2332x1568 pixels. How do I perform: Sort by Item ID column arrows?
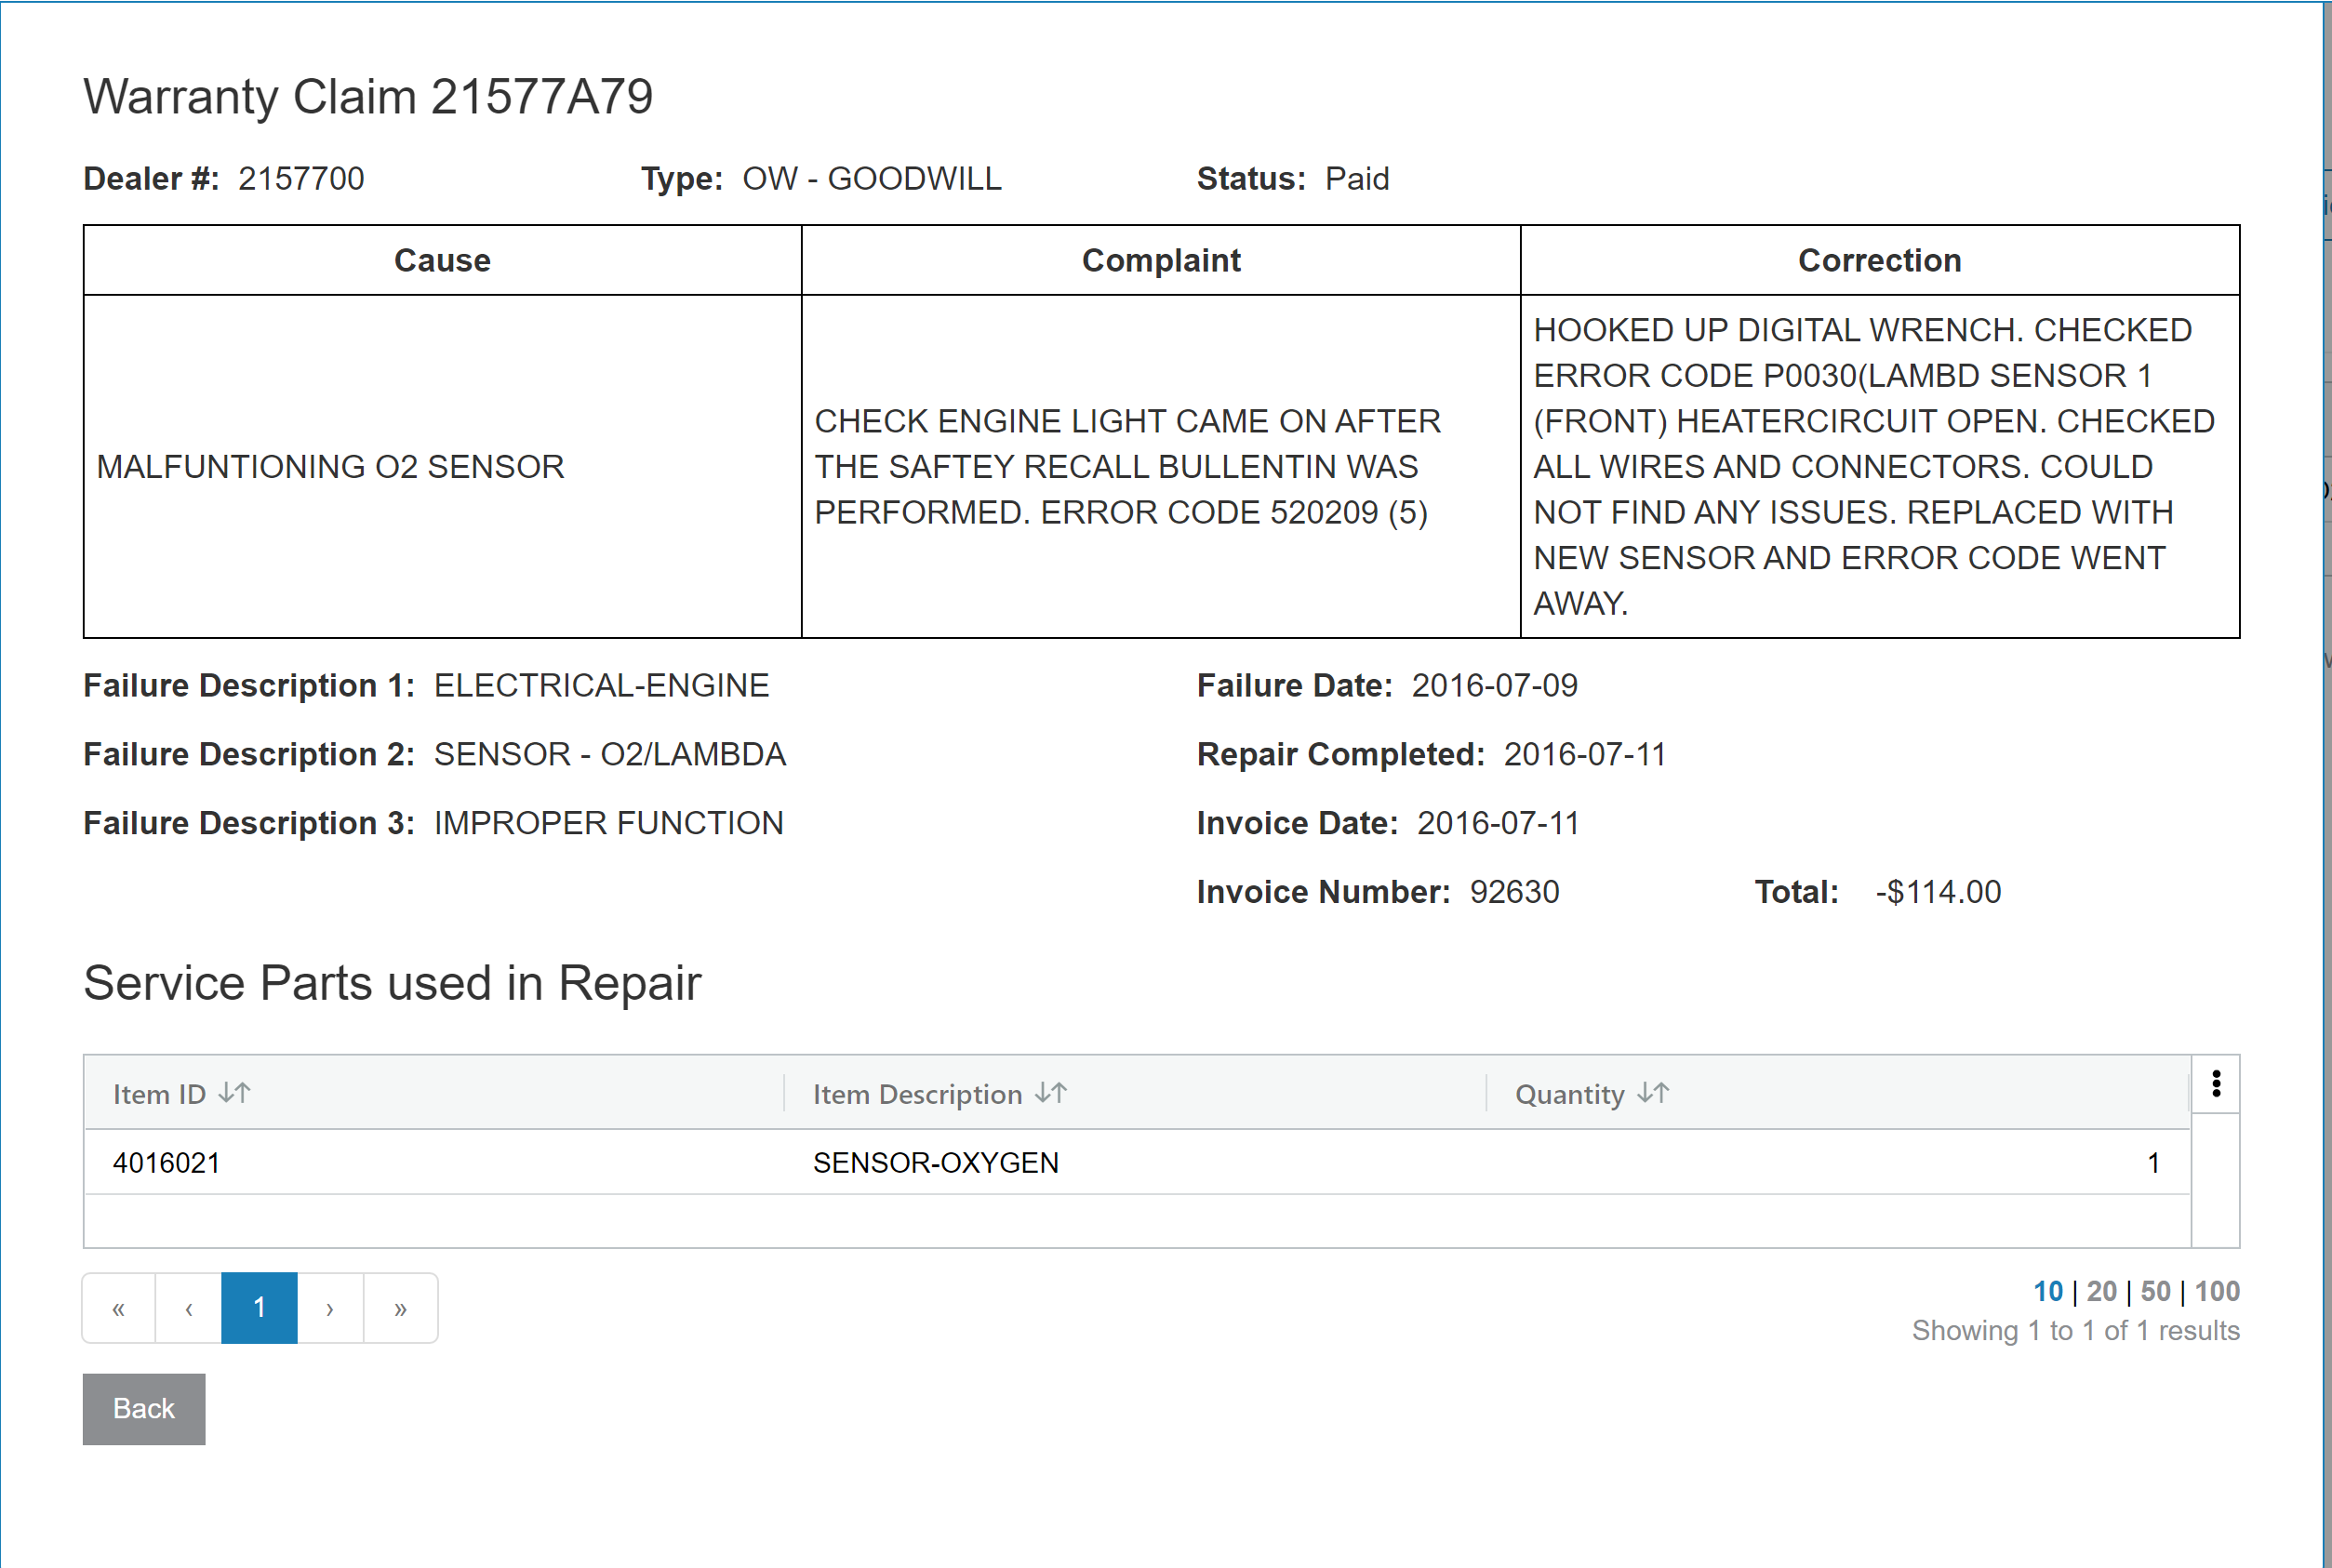(234, 1093)
